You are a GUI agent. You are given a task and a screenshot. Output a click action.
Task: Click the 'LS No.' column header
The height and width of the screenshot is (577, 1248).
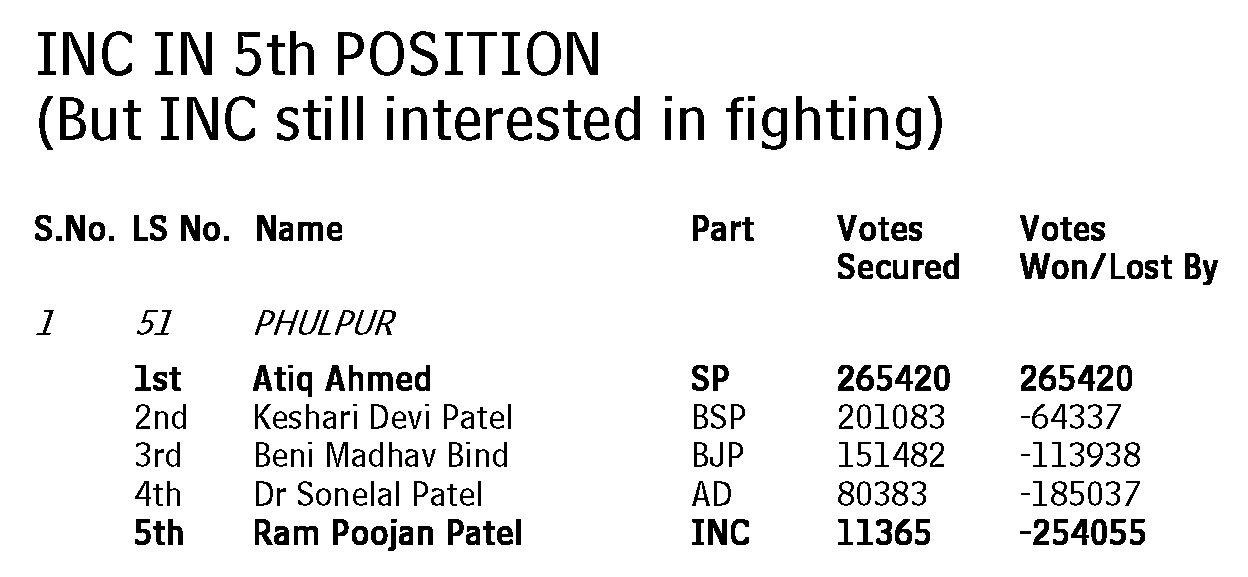click(x=182, y=230)
